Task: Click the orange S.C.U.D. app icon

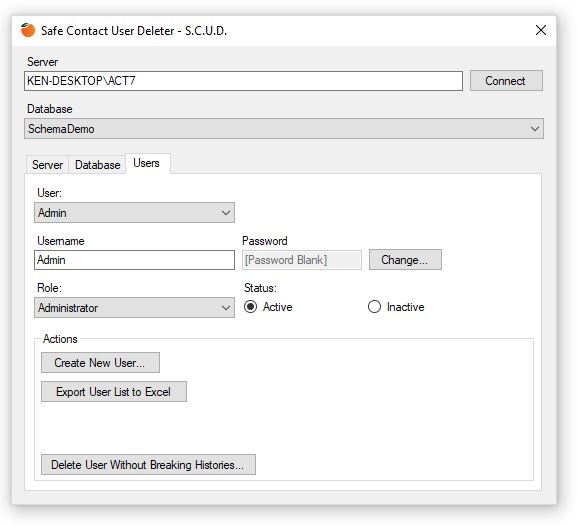Action: point(28,30)
